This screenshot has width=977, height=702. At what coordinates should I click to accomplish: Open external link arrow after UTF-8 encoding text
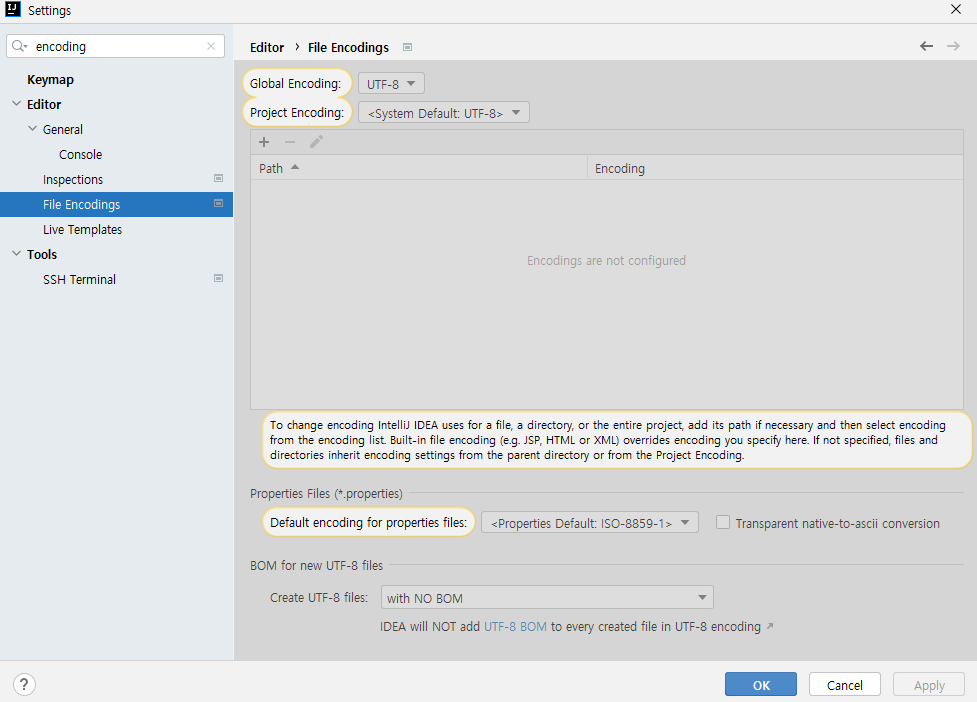[x=770, y=626]
